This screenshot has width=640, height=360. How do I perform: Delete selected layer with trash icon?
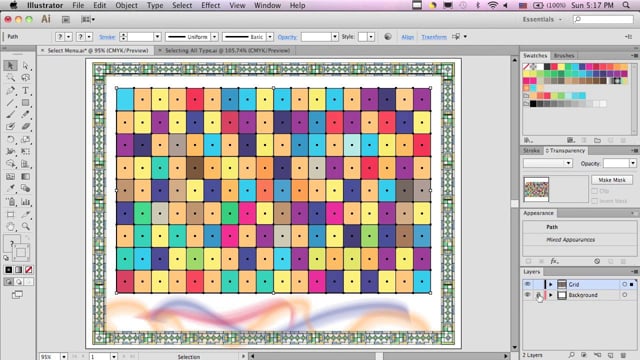click(x=623, y=356)
